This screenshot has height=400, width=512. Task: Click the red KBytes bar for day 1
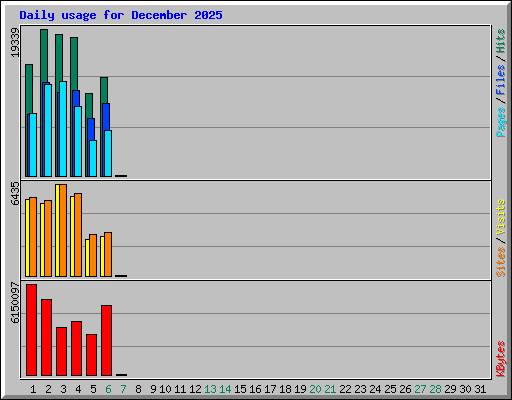31,330
